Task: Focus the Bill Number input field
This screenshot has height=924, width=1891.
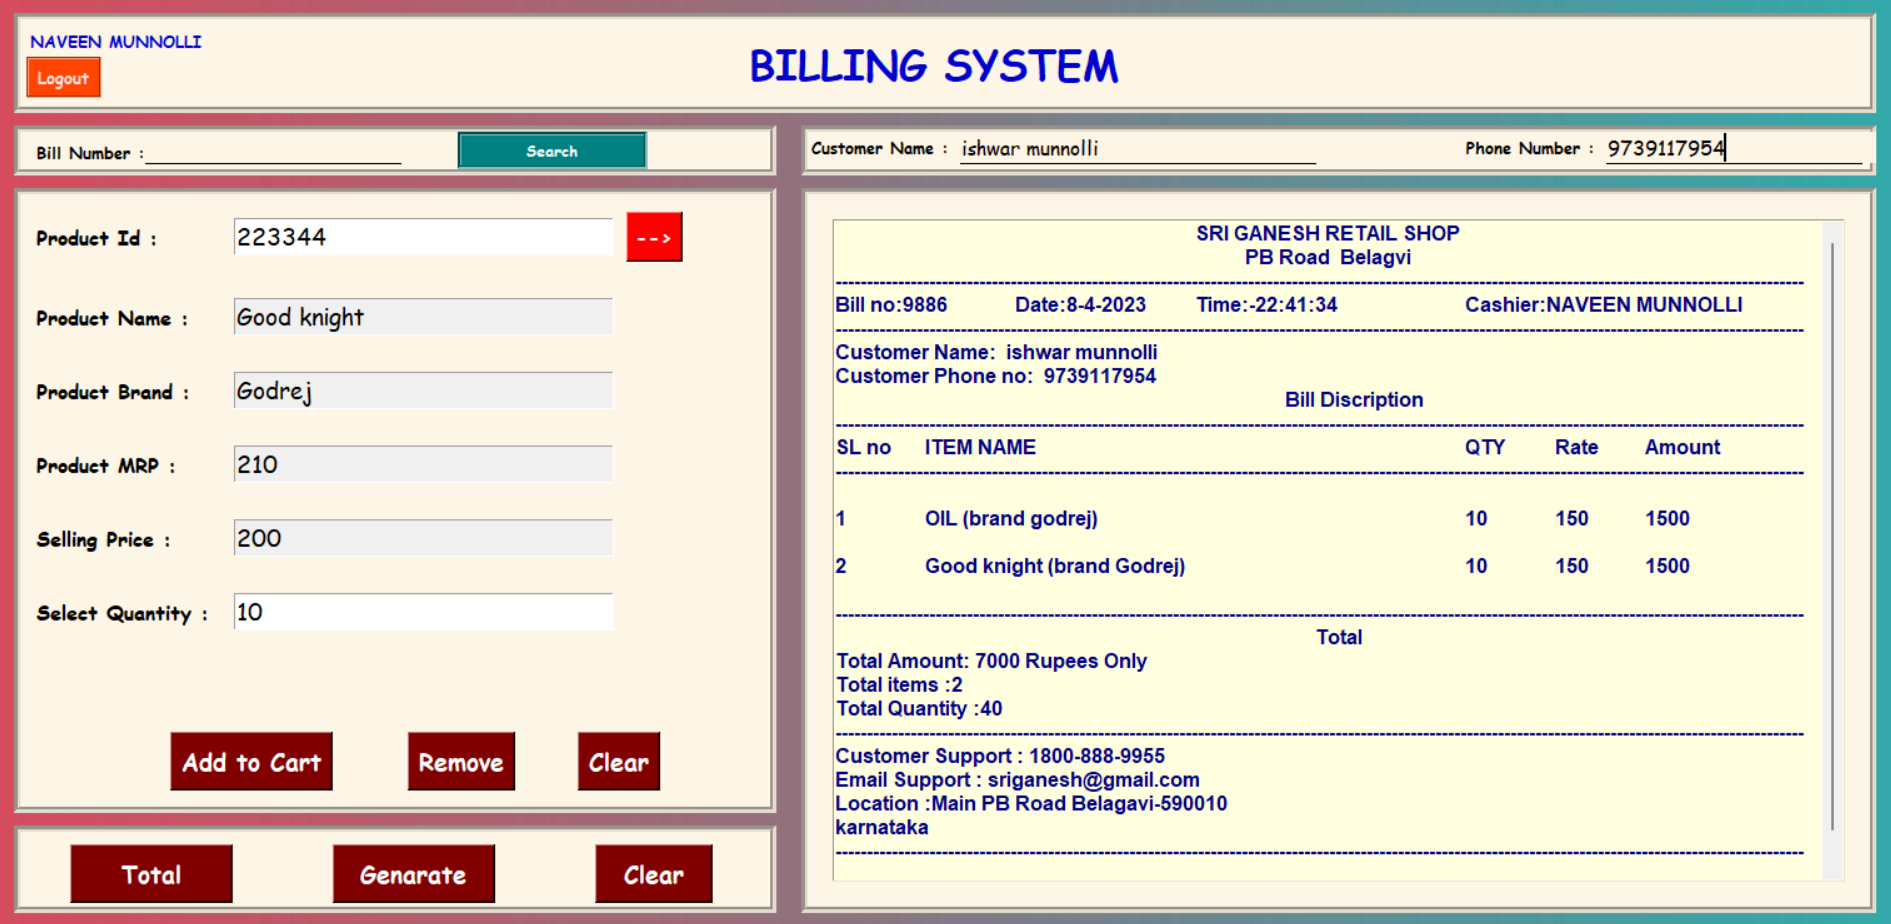Action: [x=273, y=152]
